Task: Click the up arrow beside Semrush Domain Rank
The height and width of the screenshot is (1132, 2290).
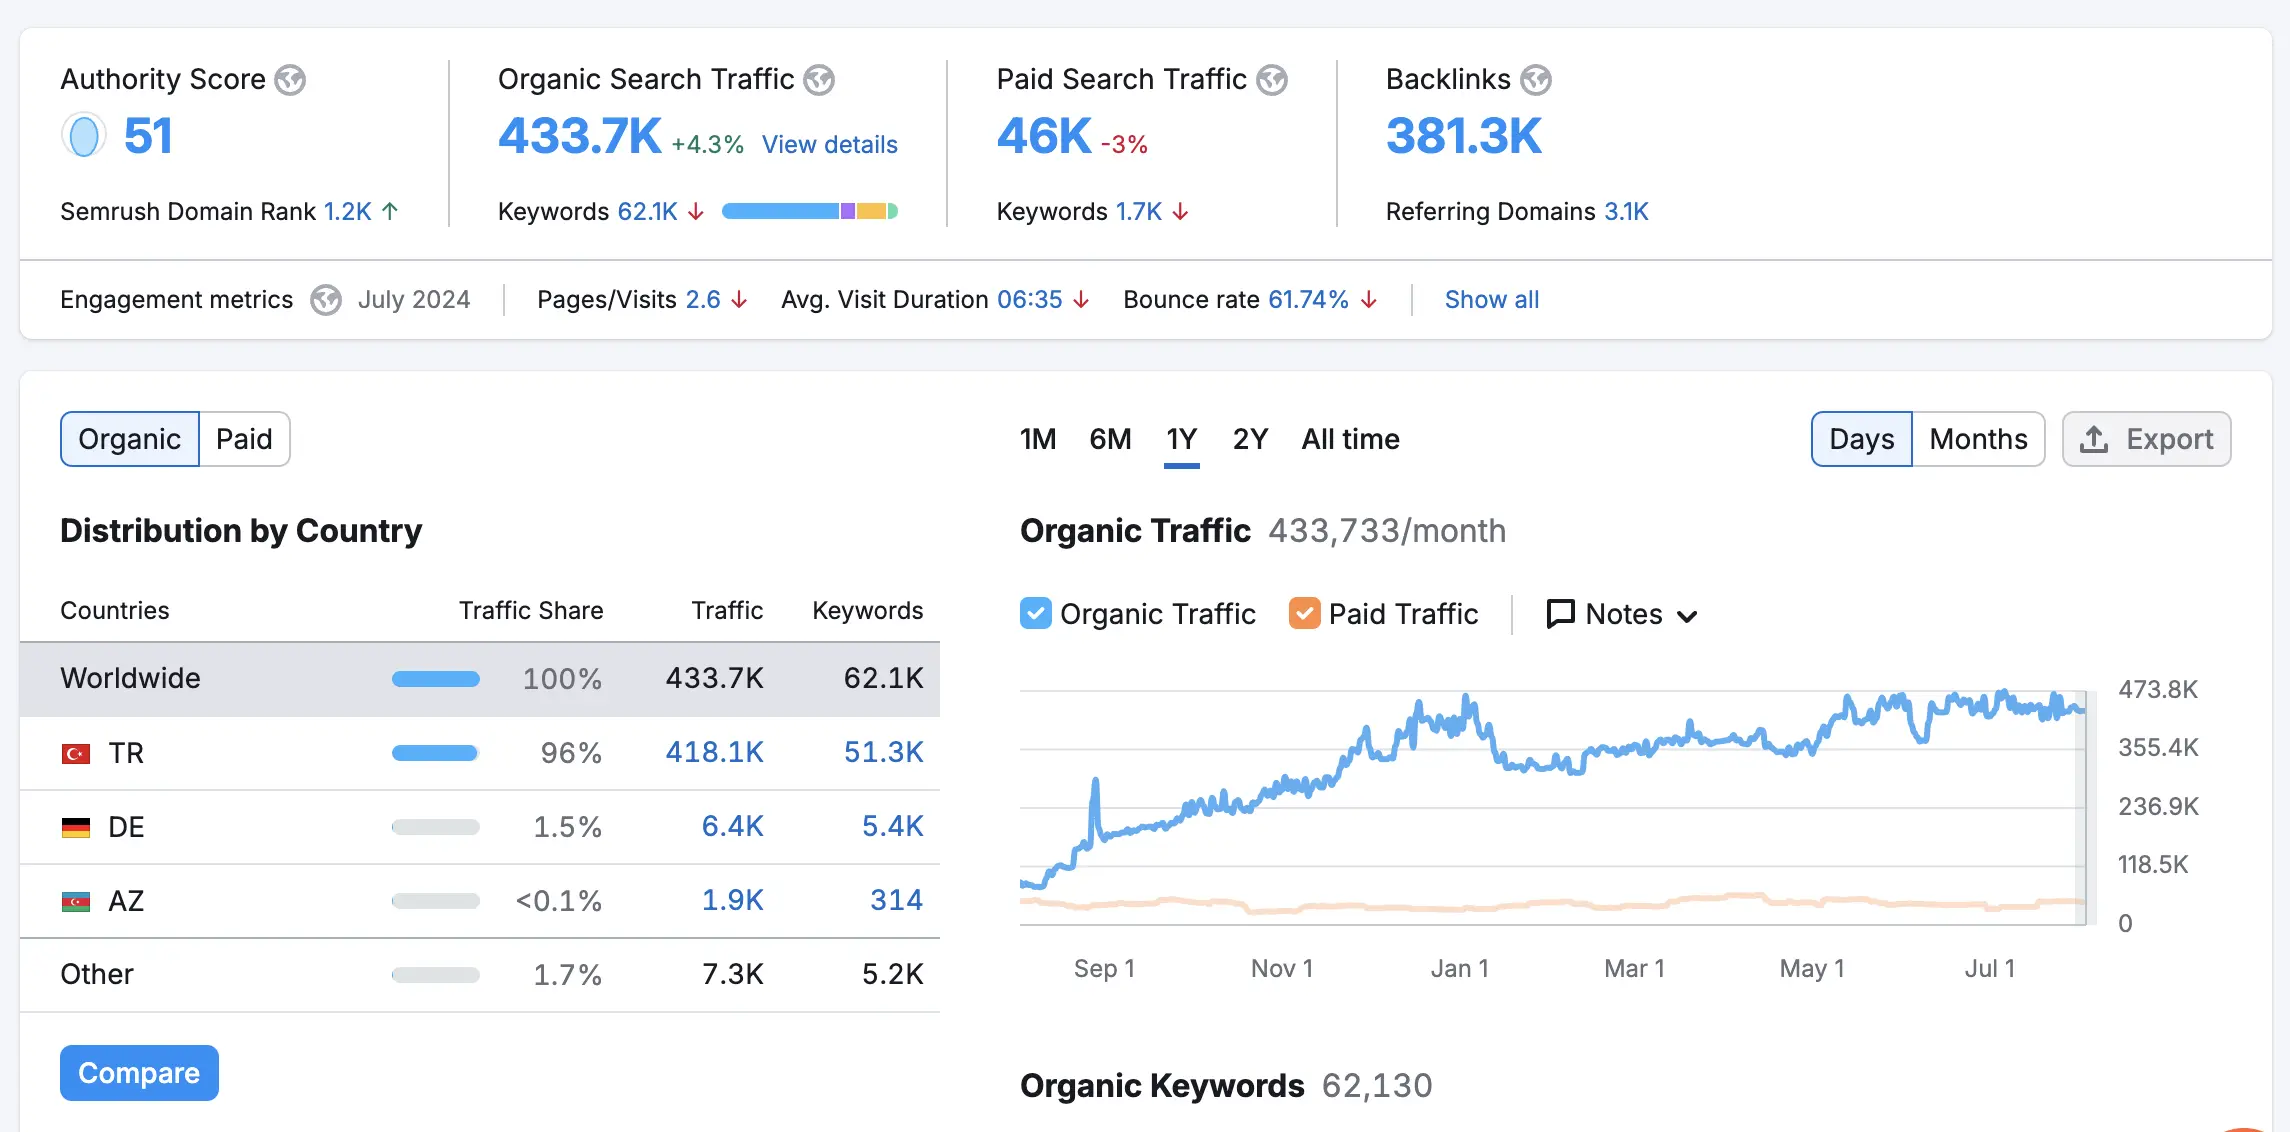Action: point(390,211)
